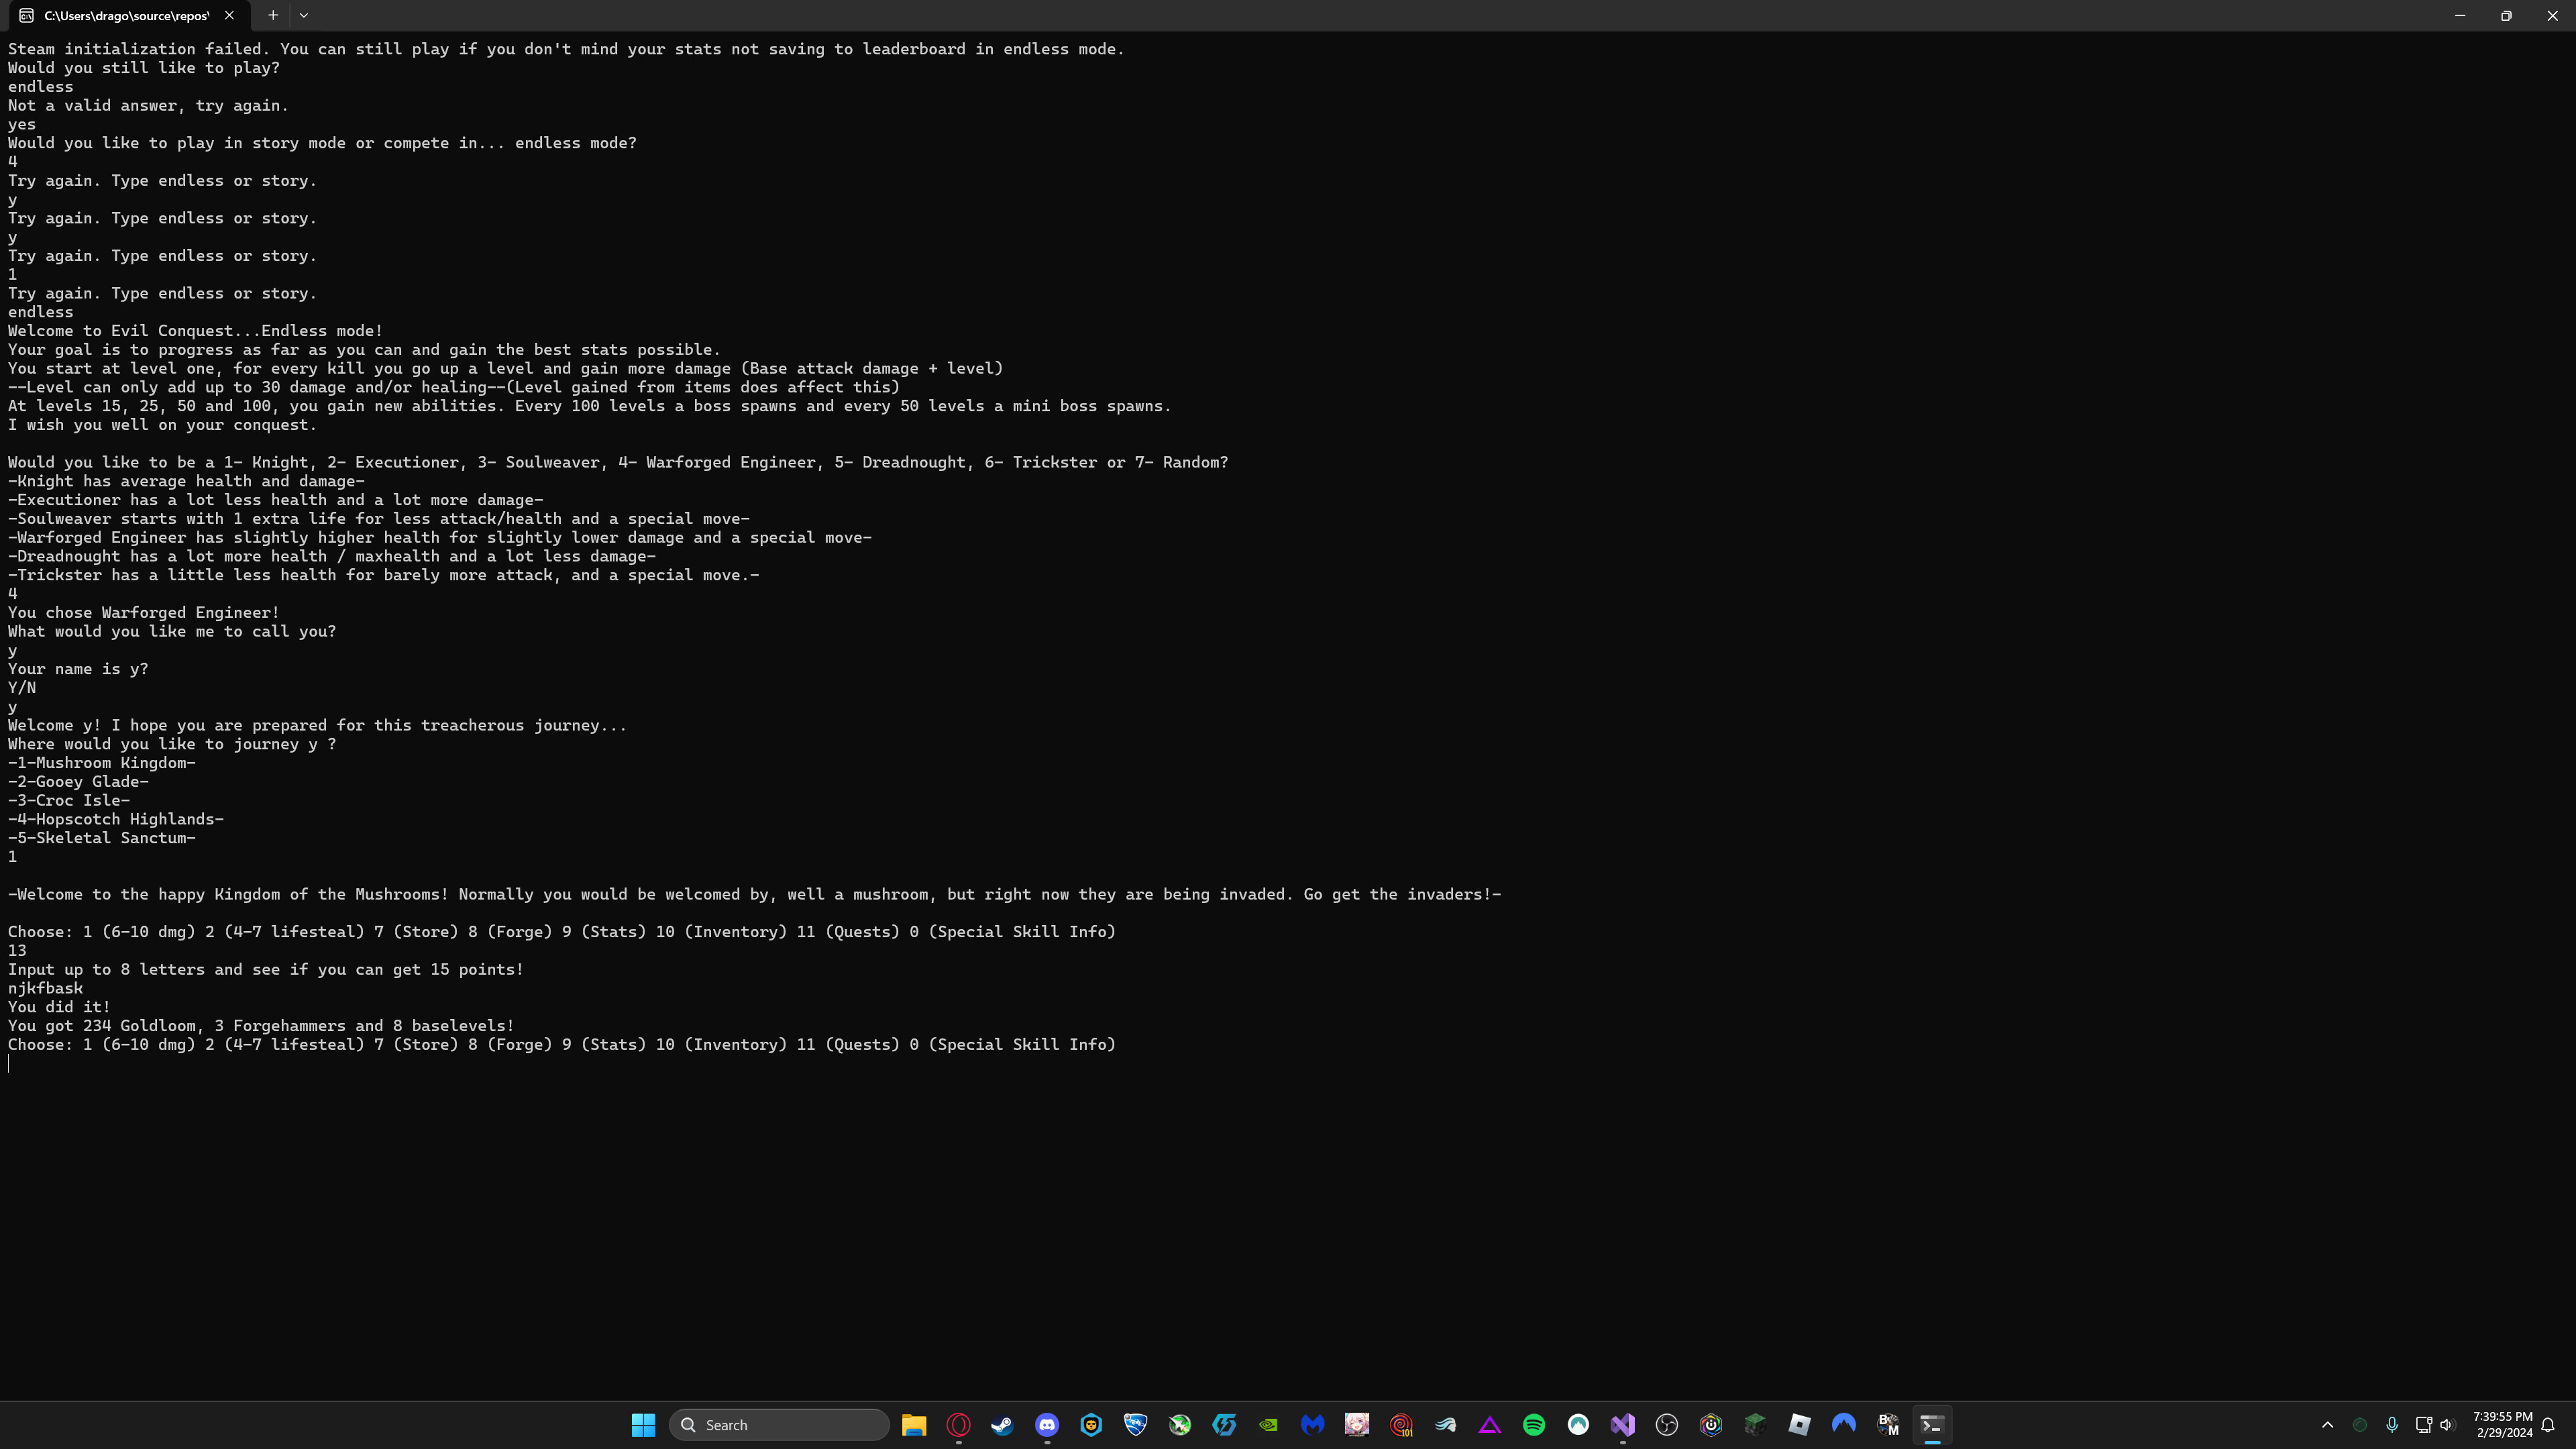Launch Visual Studio from the taskbar
This screenshot has width=2576, height=1449.
tap(1623, 1425)
